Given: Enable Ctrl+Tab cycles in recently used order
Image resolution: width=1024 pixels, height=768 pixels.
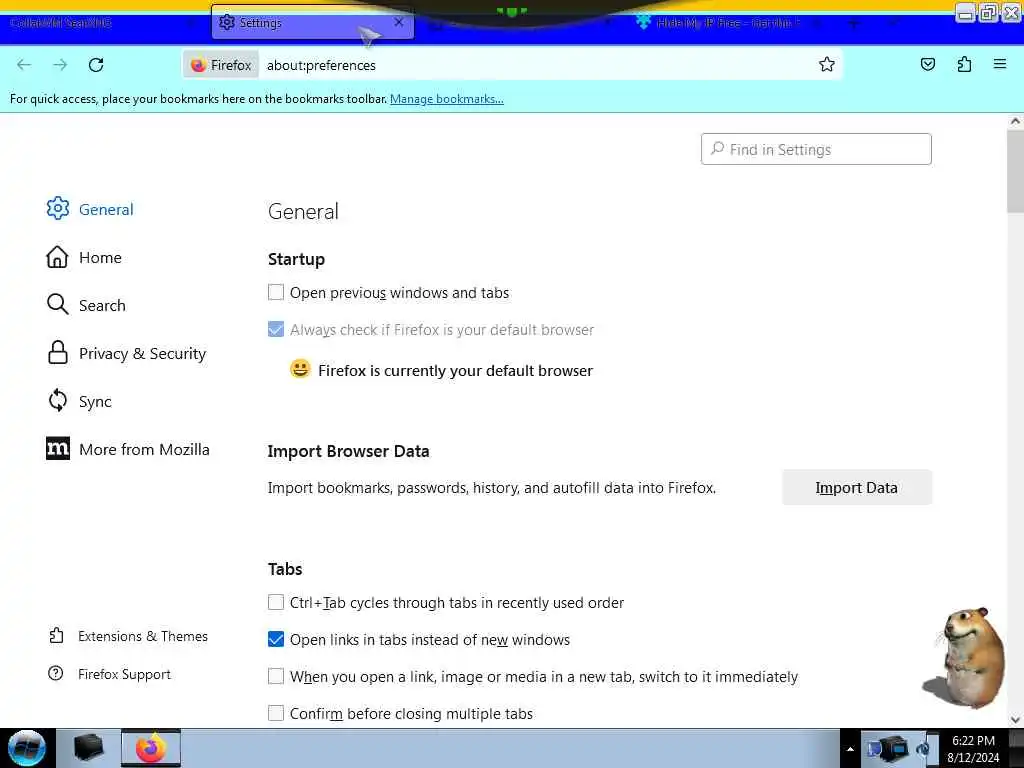Looking at the screenshot, I should (x=276, y=602).
